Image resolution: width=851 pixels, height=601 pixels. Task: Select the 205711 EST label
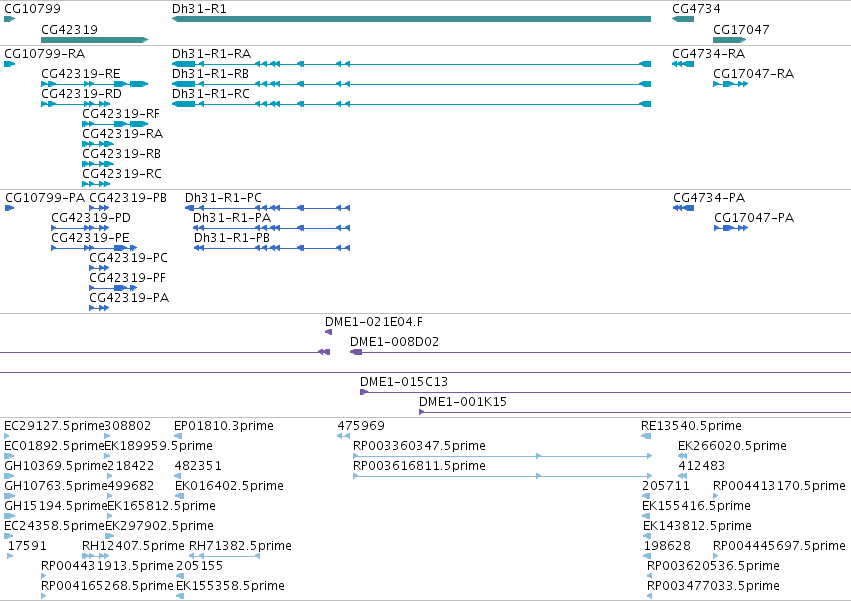point(666,486)
